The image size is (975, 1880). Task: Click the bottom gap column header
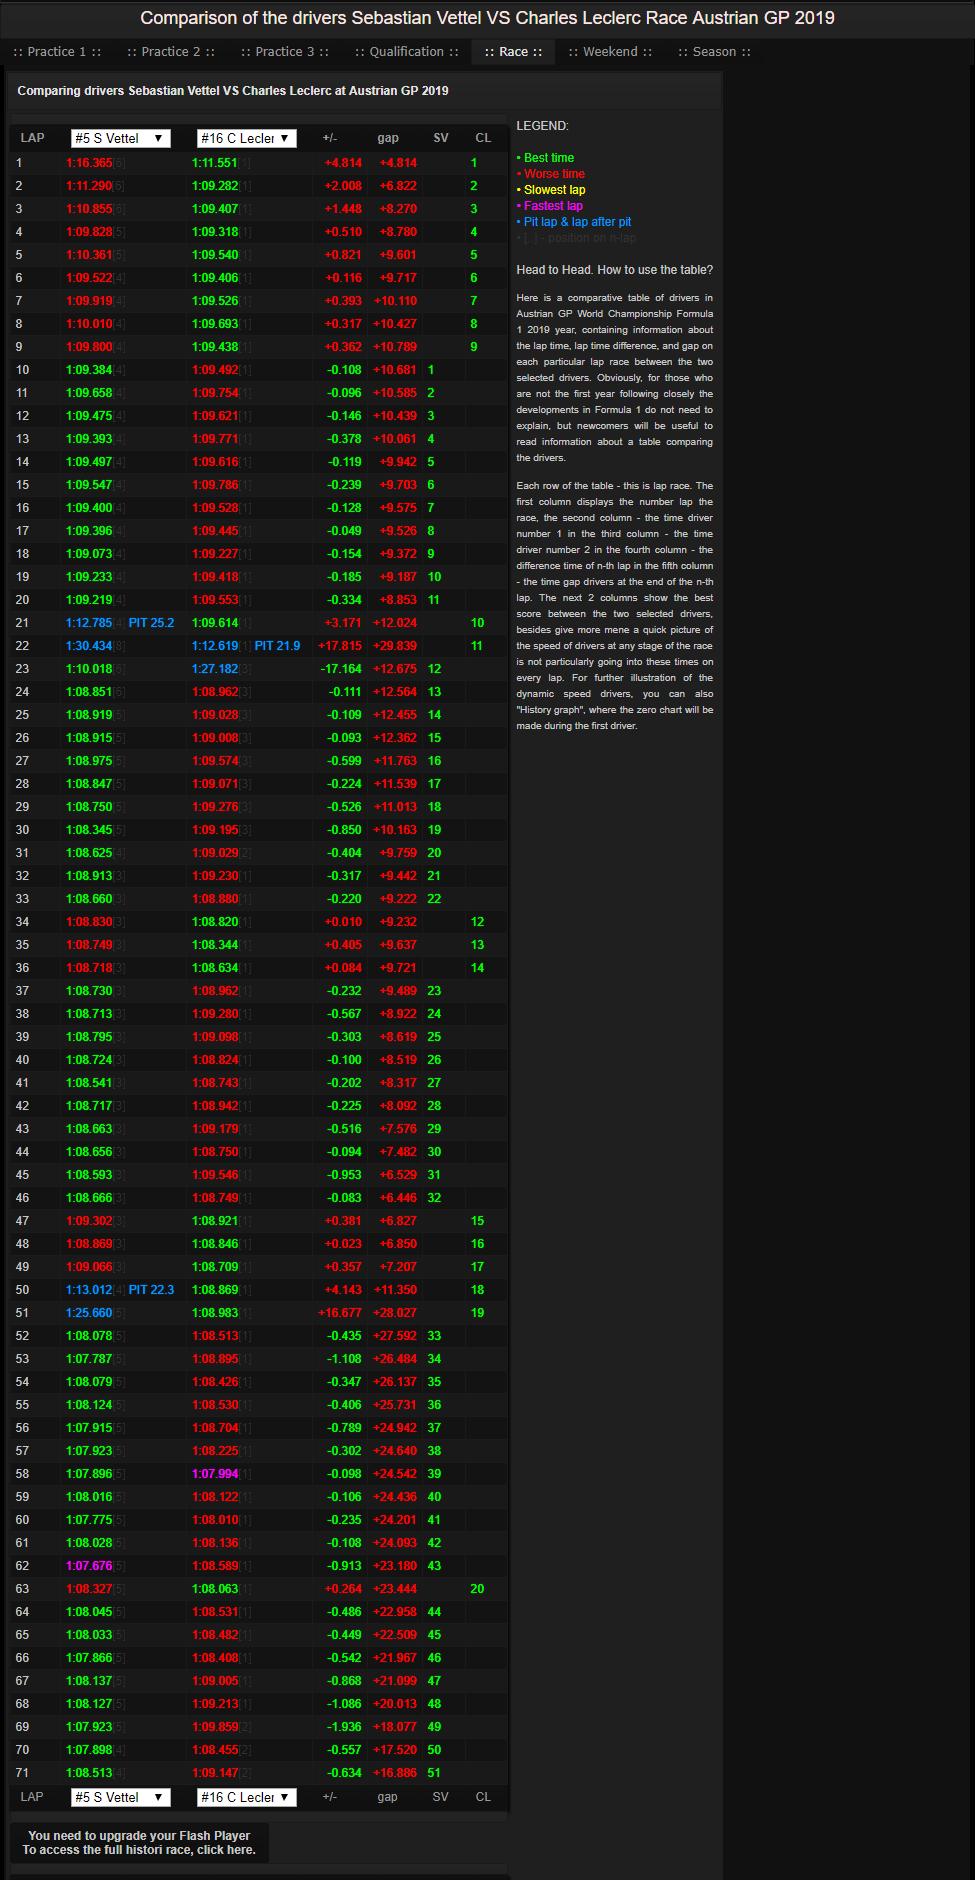tap(388, 1797)
